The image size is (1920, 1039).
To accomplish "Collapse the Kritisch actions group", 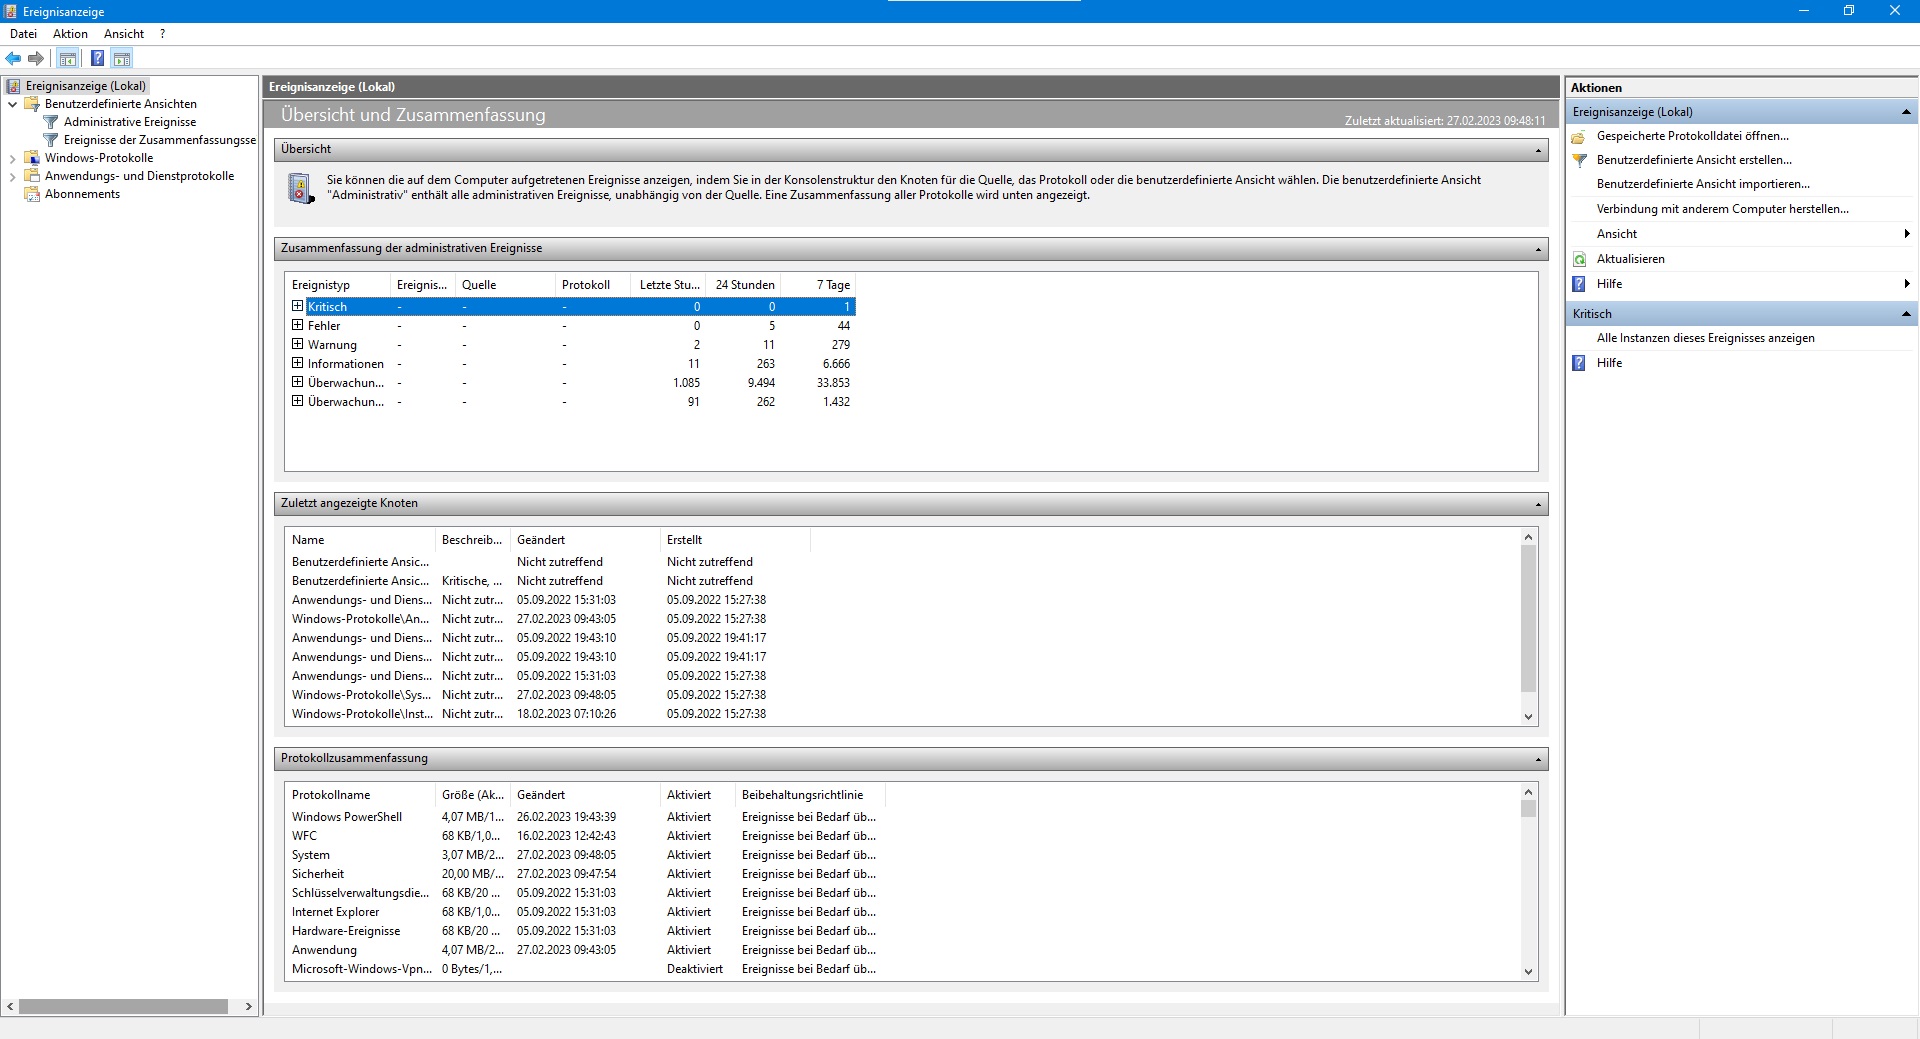I will pyautogui.click(x=1906, y=314).
